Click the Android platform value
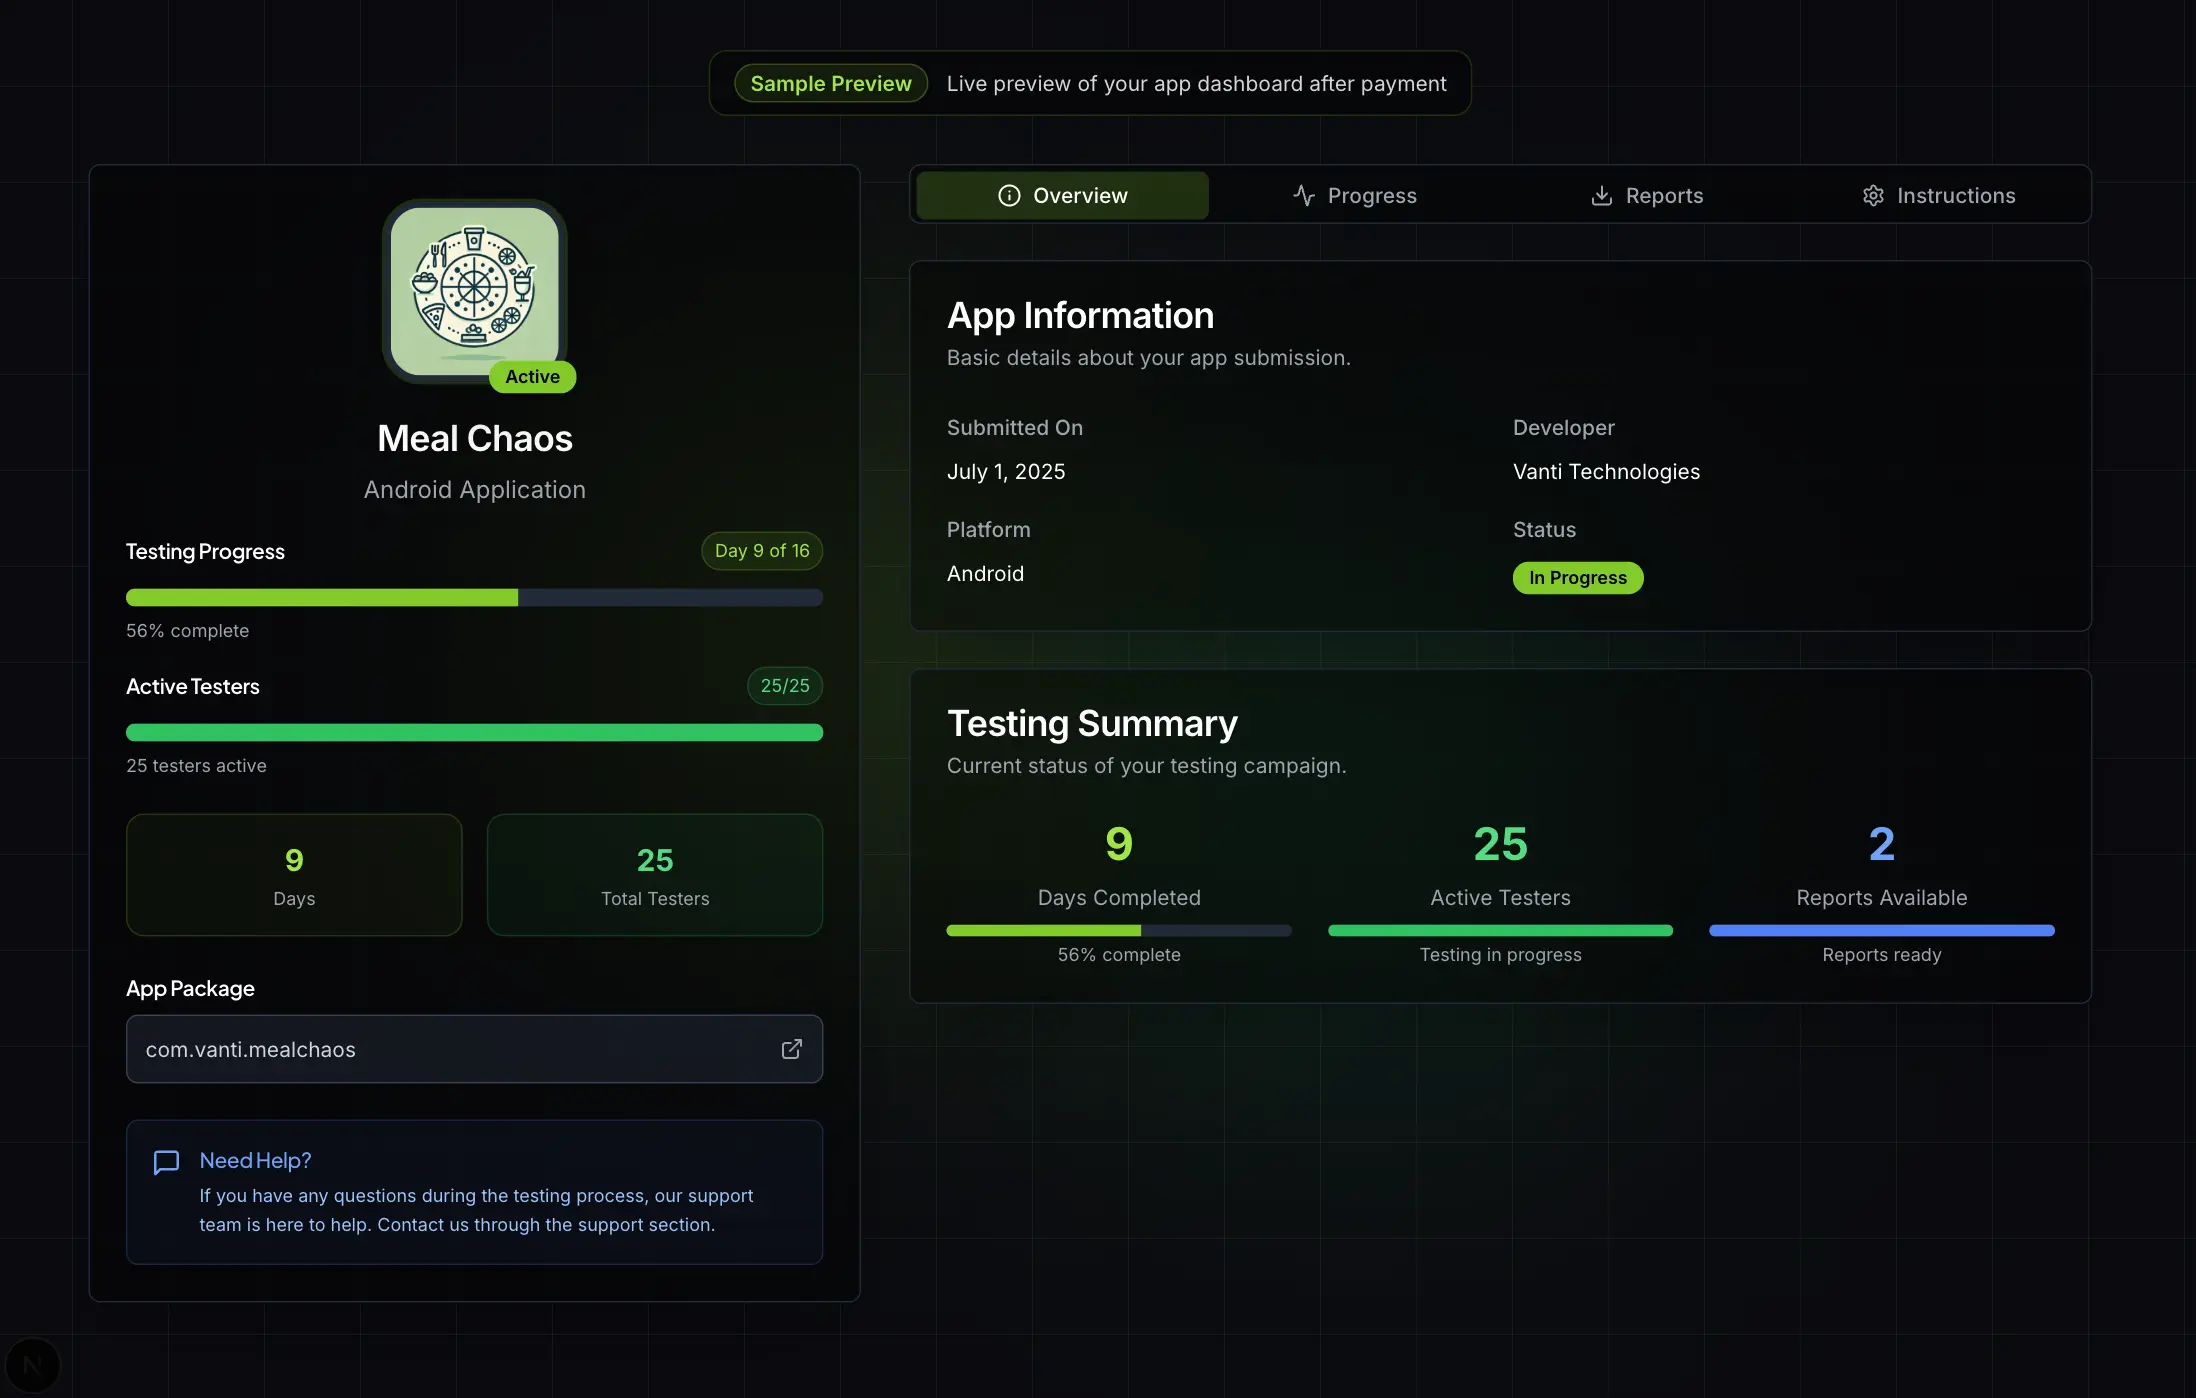Viewport: 2196px width, 1398px height. coord(985,574)
